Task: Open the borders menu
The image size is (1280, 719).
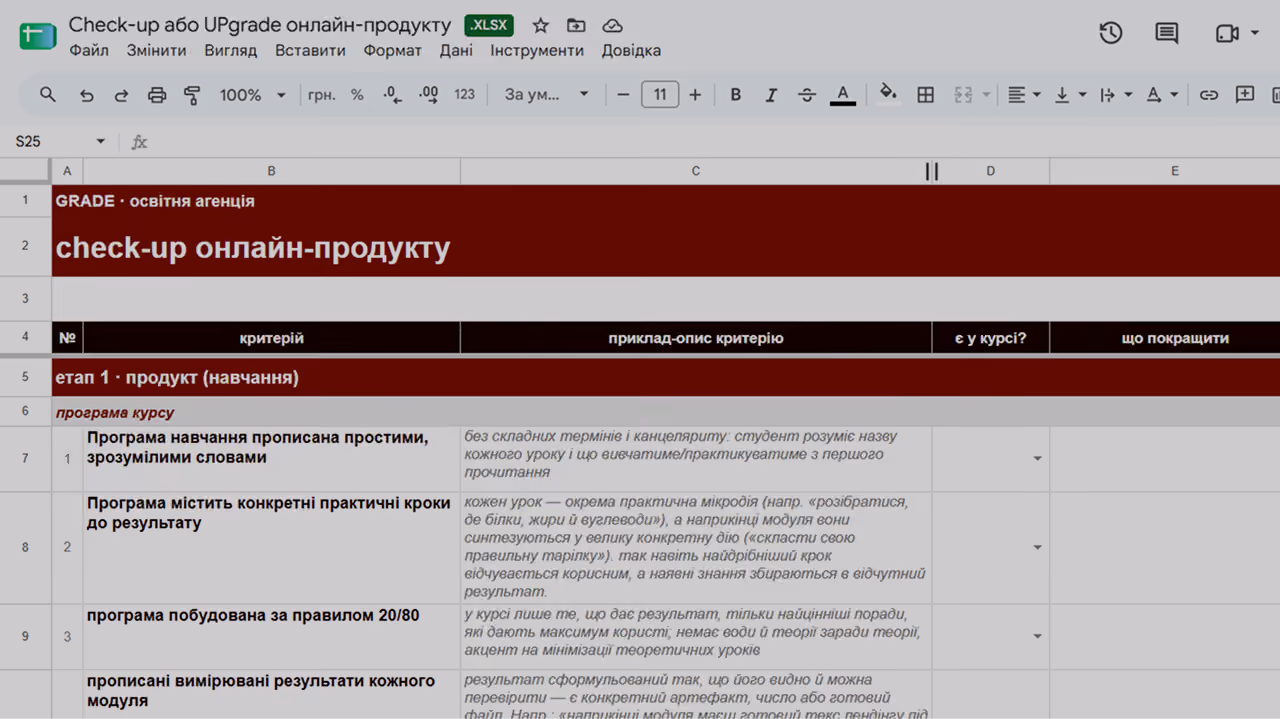Action: [x=925, y=95]
